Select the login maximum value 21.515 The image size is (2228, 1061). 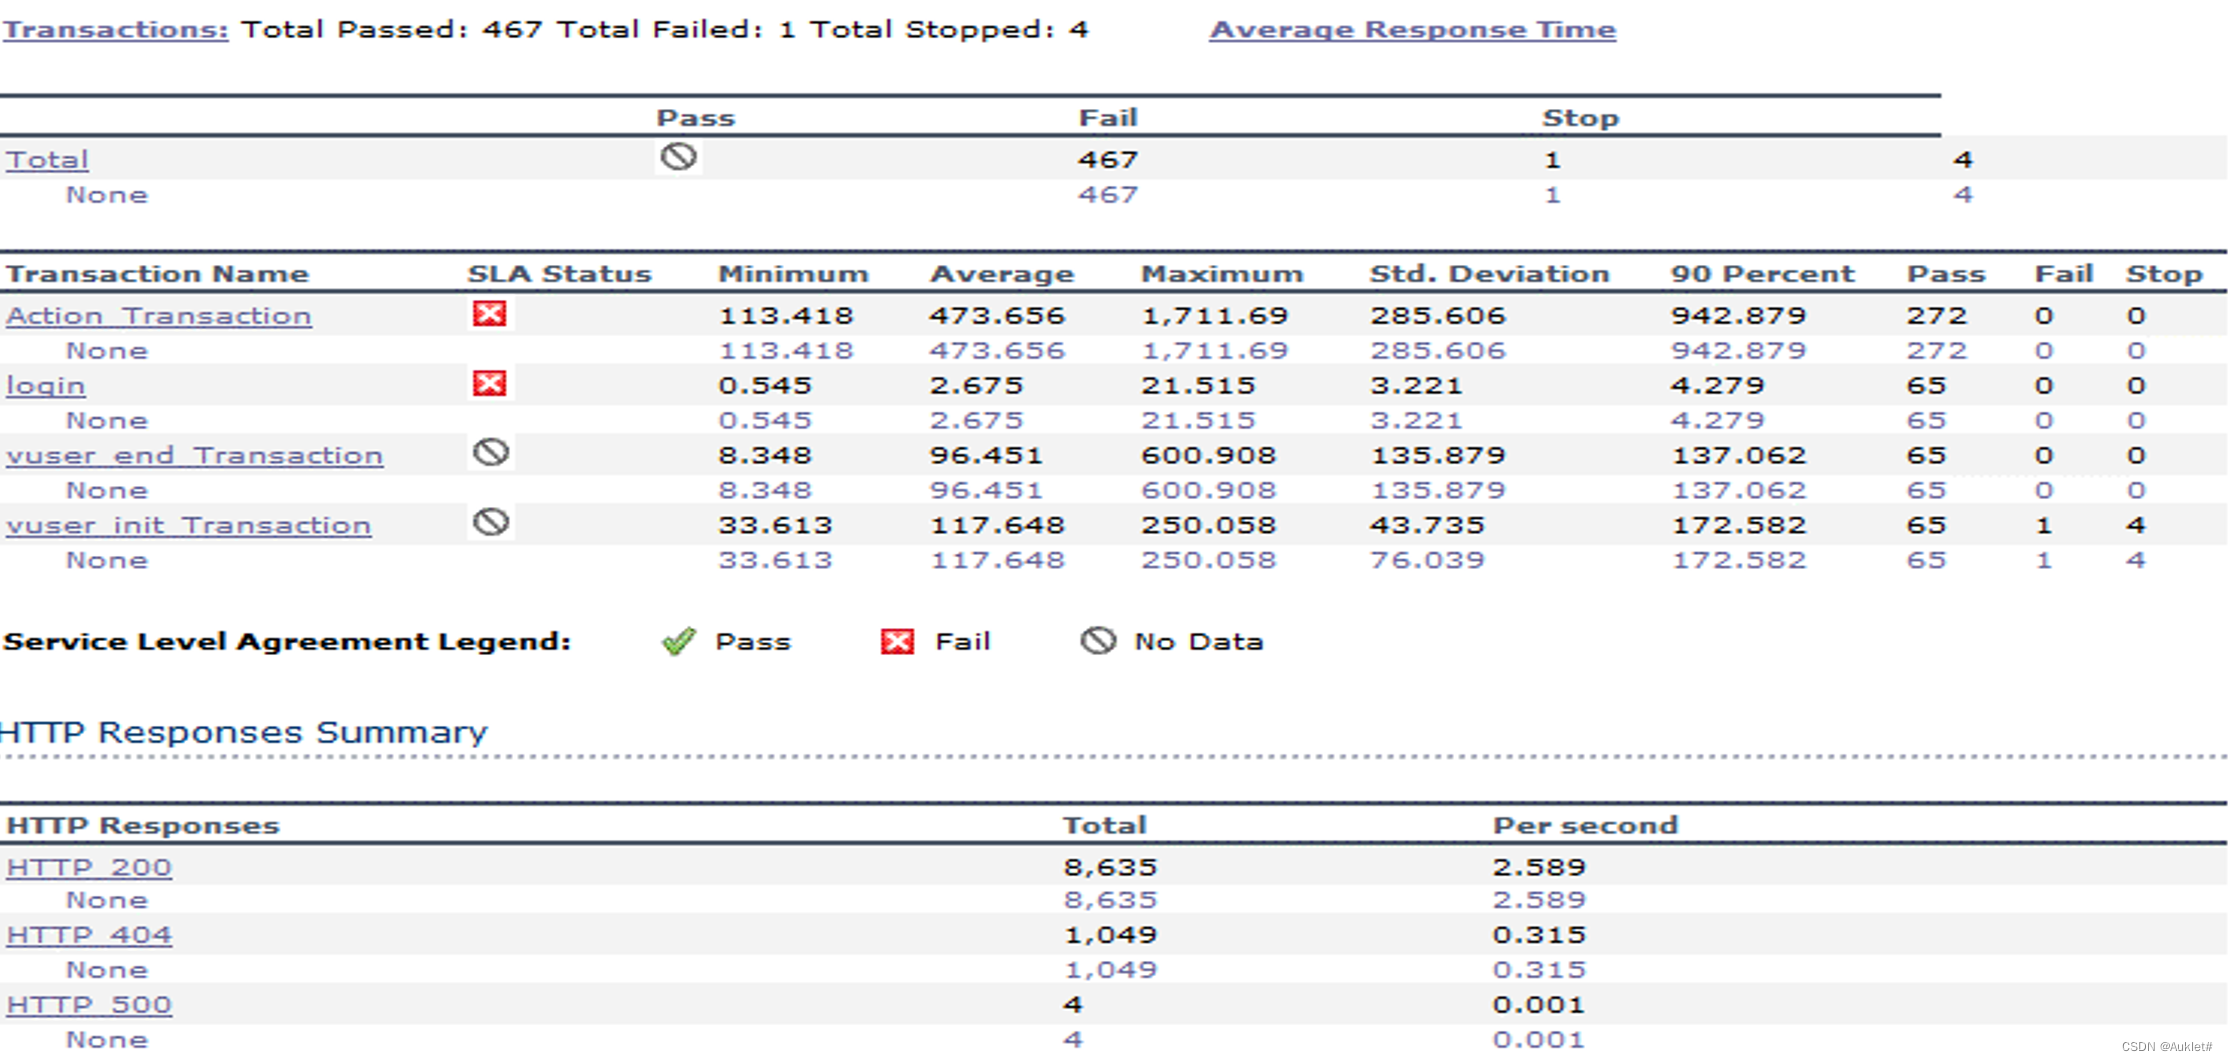tap(1198, 386)
